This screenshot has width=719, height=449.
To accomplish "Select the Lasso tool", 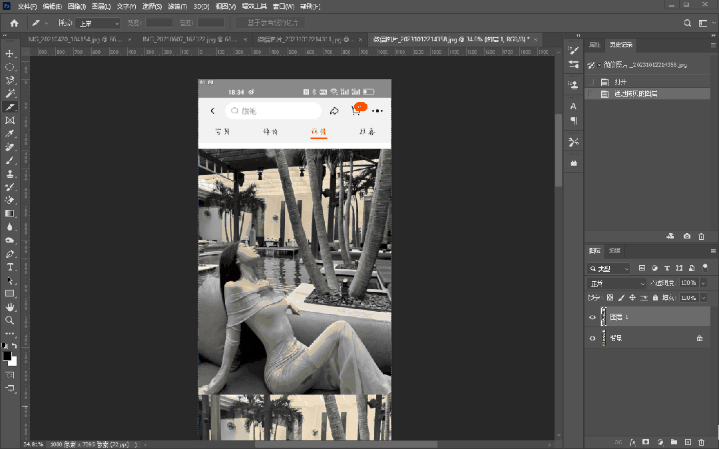I will point(10,80).
